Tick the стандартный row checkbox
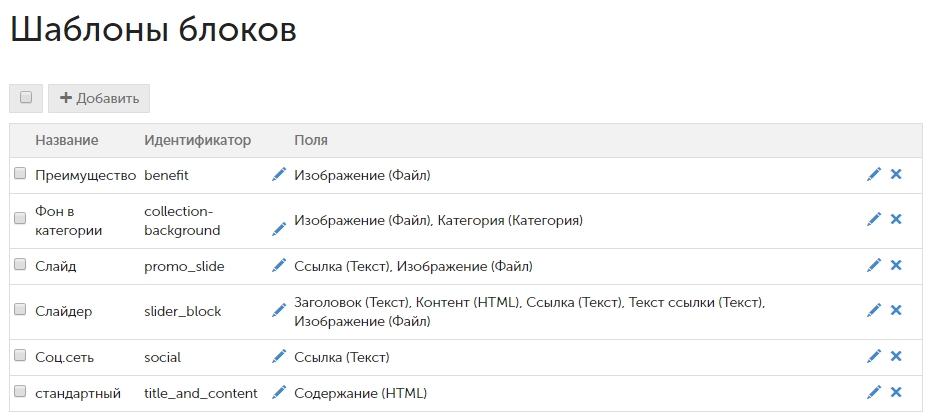Image resolution: width=930 pixels, height=419 pixels. tap(20, 392)
